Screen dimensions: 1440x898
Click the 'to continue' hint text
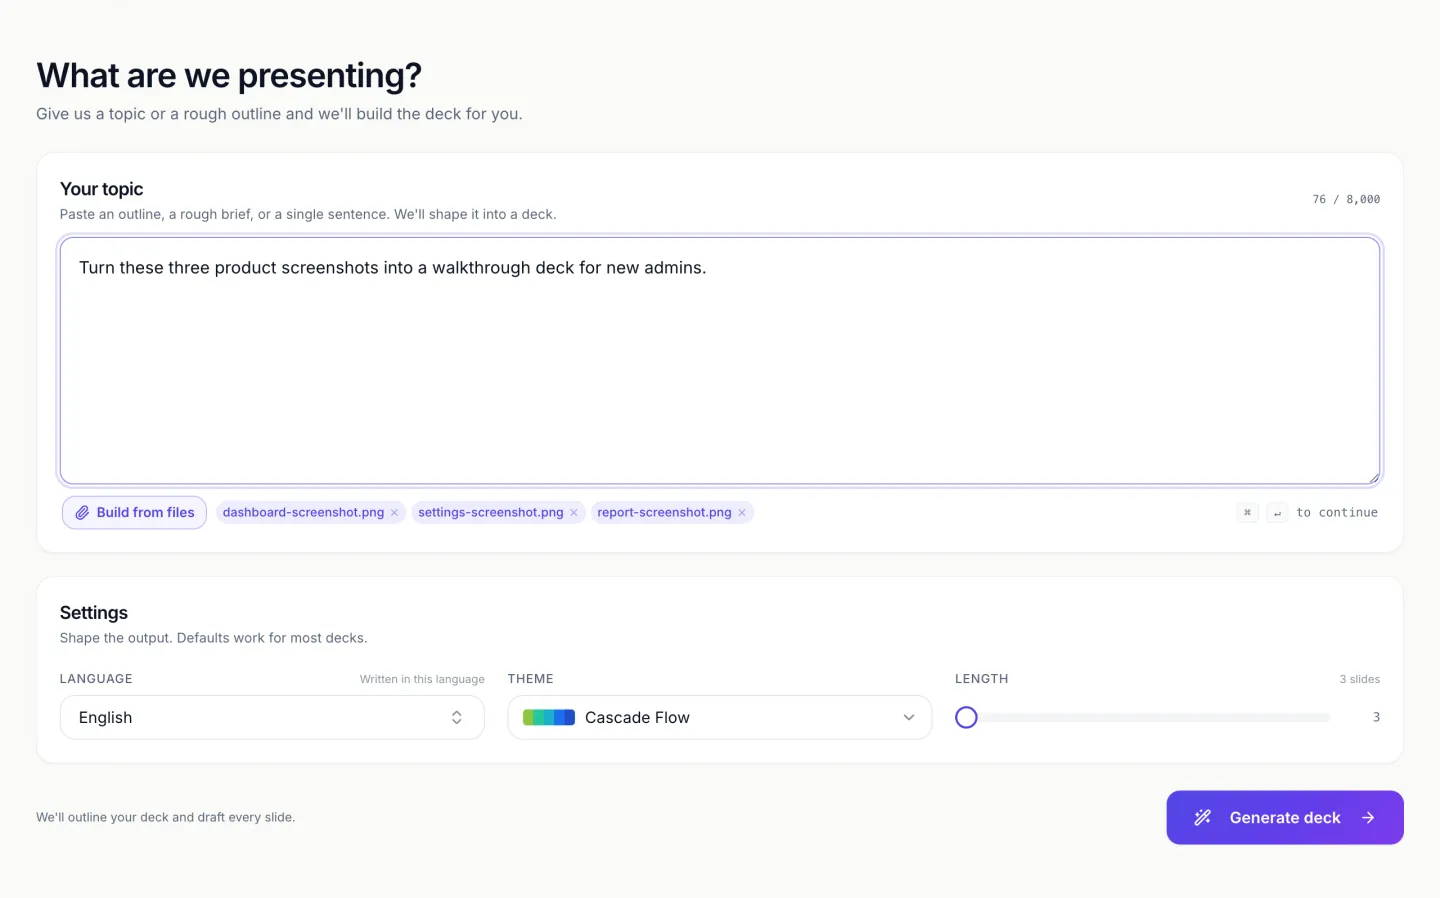point(1337,513)
